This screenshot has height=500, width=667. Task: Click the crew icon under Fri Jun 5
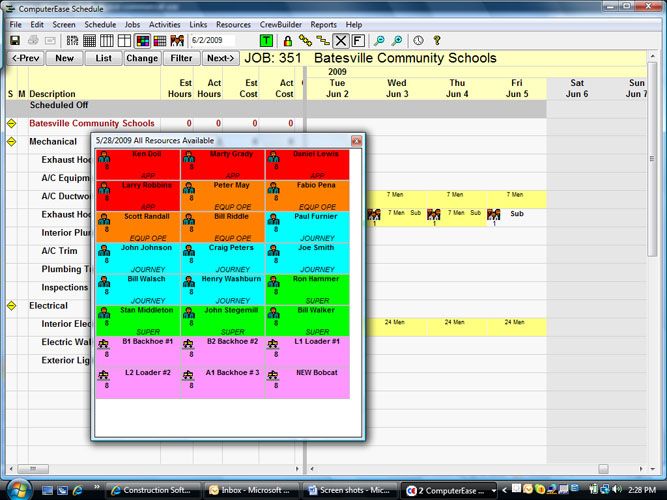point(493,214)
